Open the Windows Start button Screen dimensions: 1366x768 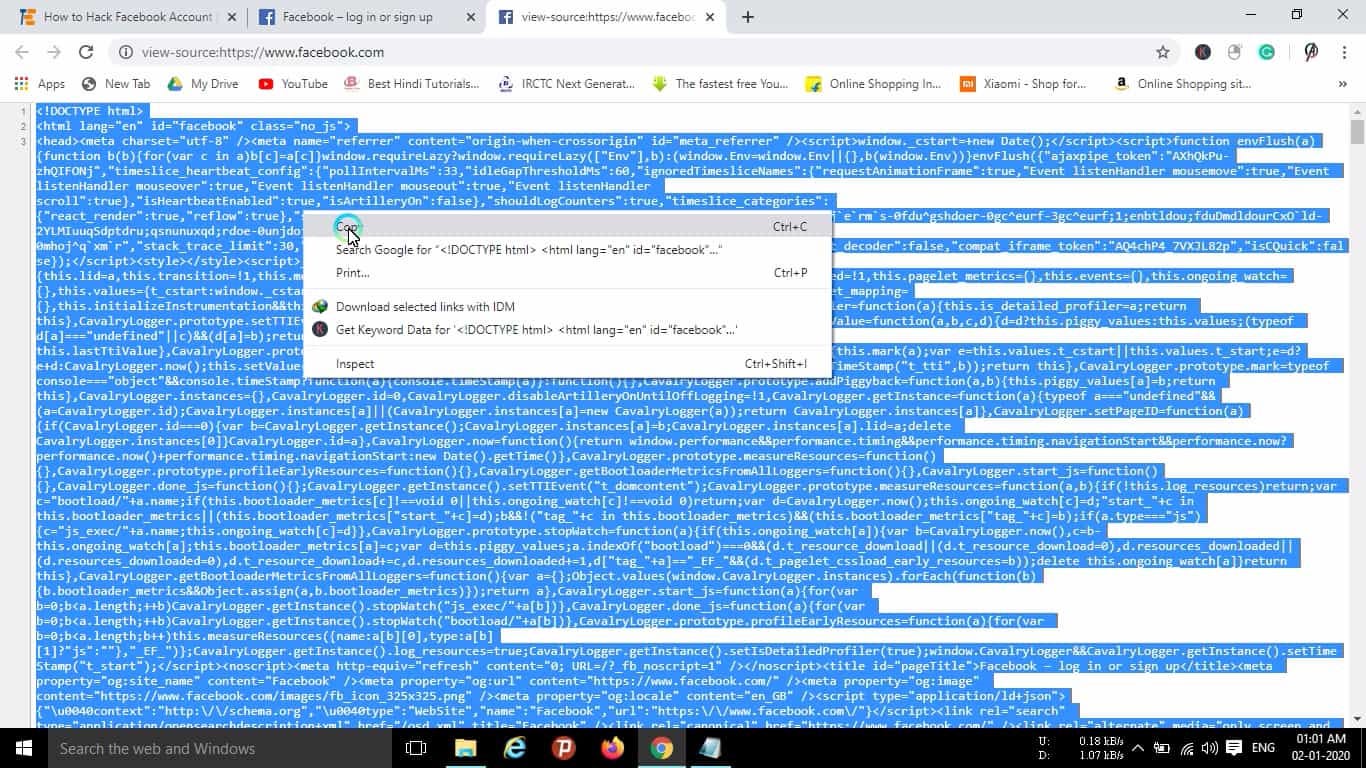tap(23, 748)
